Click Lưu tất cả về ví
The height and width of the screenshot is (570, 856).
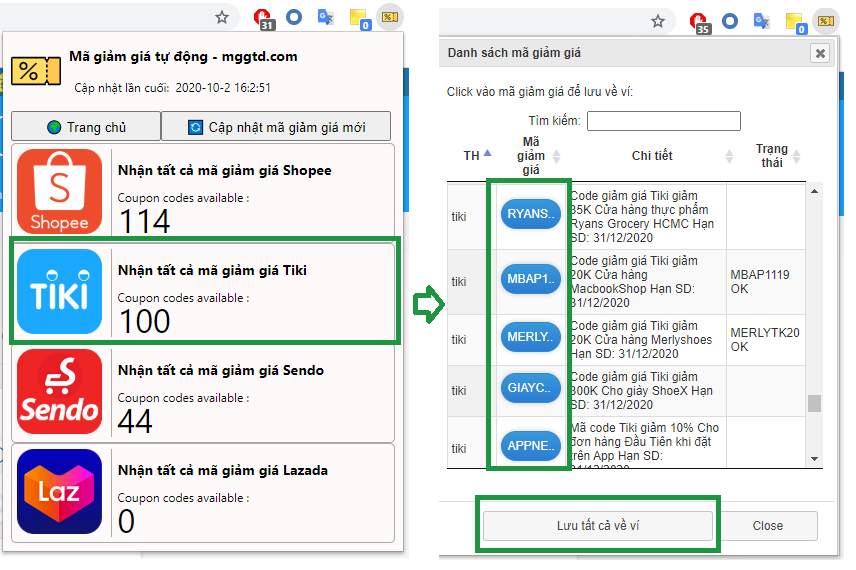[x=598, y=525]
